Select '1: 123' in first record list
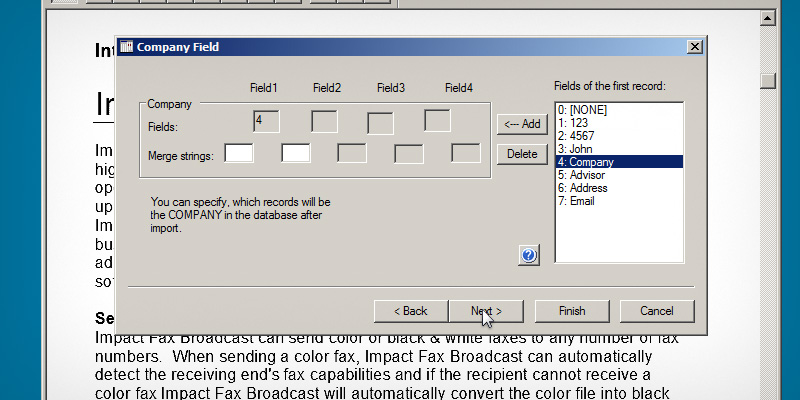800x400 pixels. point(573,122)
